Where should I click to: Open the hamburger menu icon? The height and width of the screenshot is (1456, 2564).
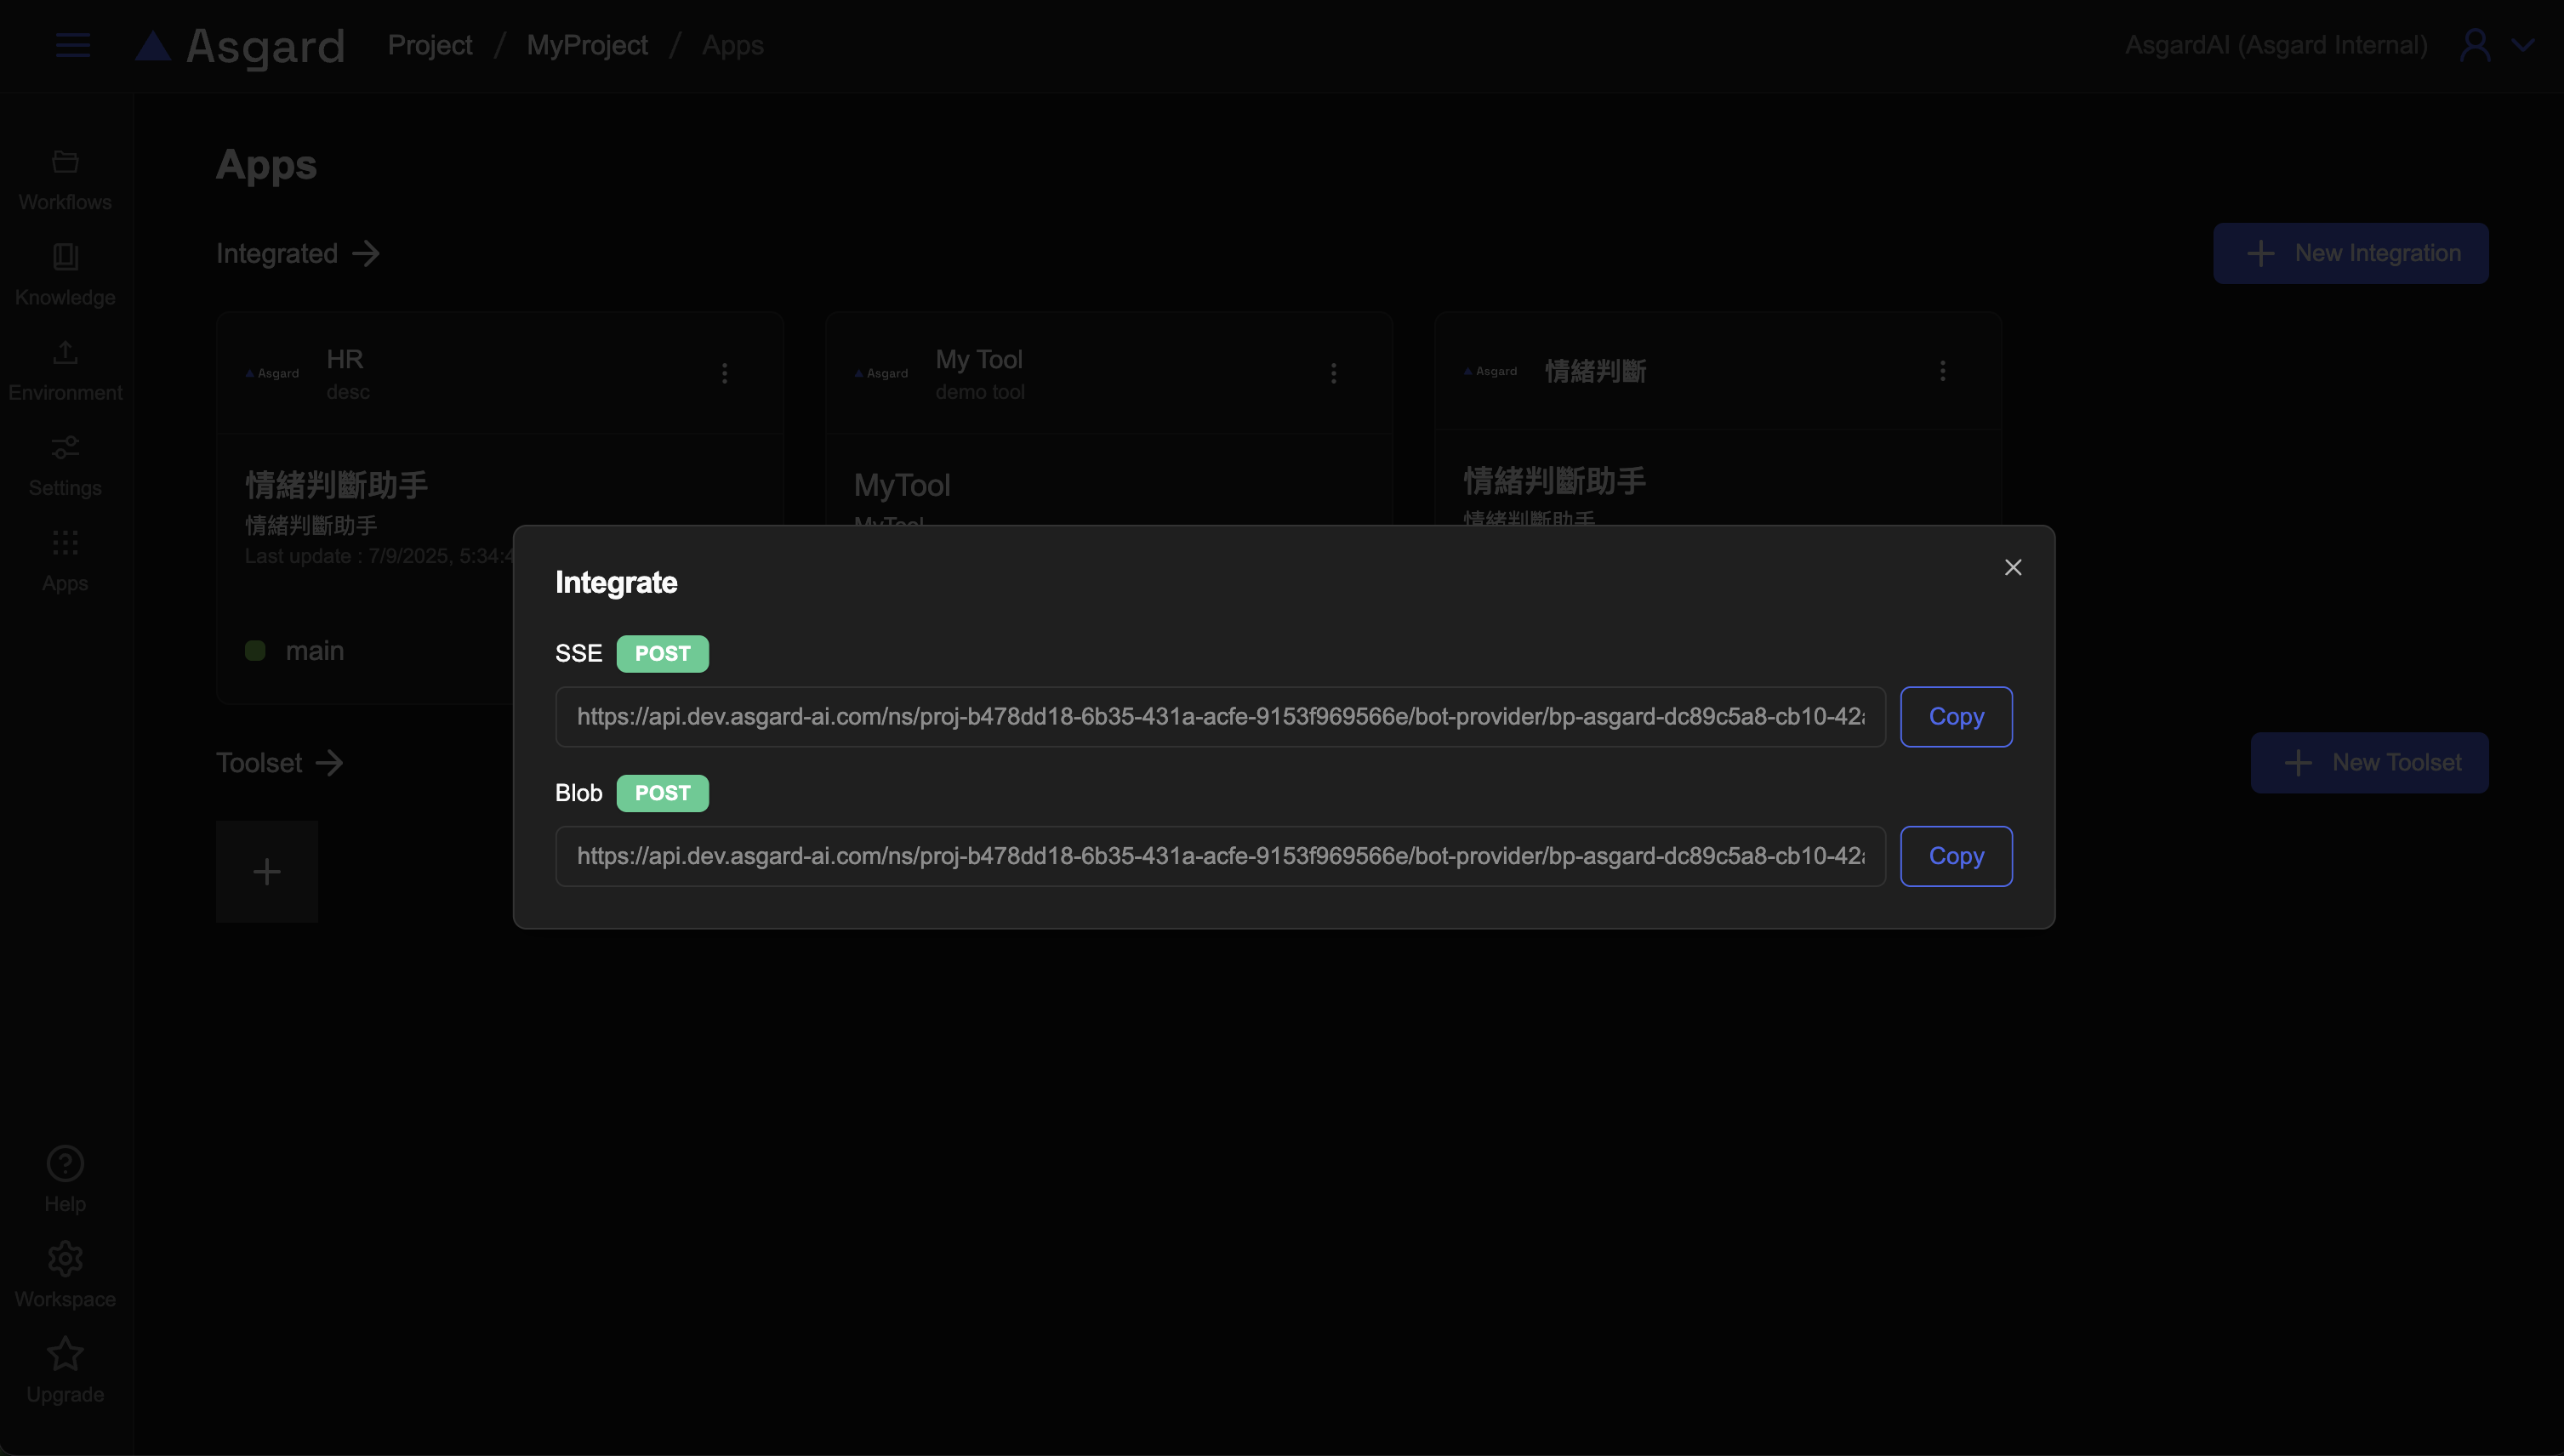(x=72, y=45)
